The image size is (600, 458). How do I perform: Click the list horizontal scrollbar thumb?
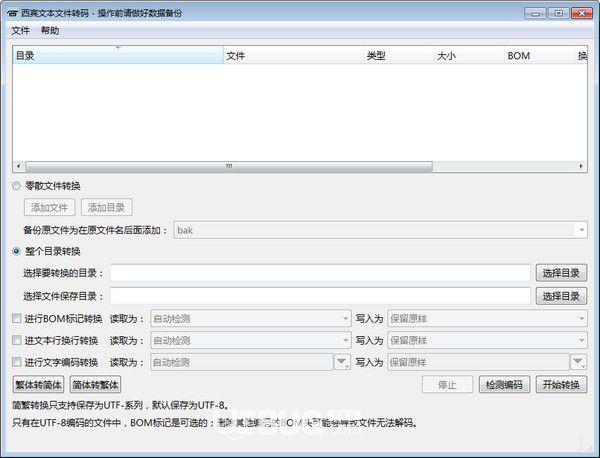point(229,166)
